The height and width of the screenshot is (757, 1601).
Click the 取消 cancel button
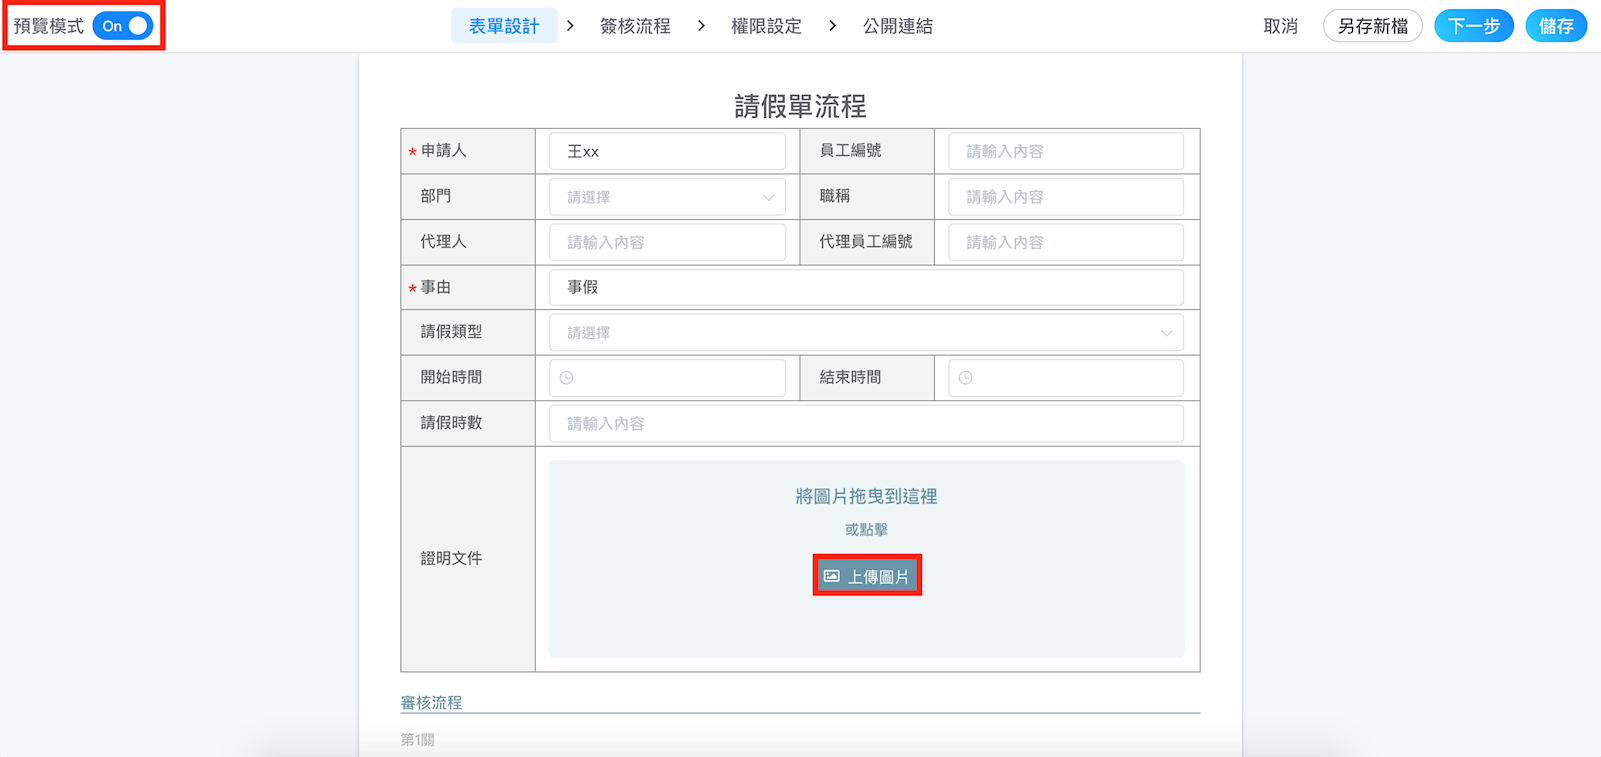[1280, 26]
